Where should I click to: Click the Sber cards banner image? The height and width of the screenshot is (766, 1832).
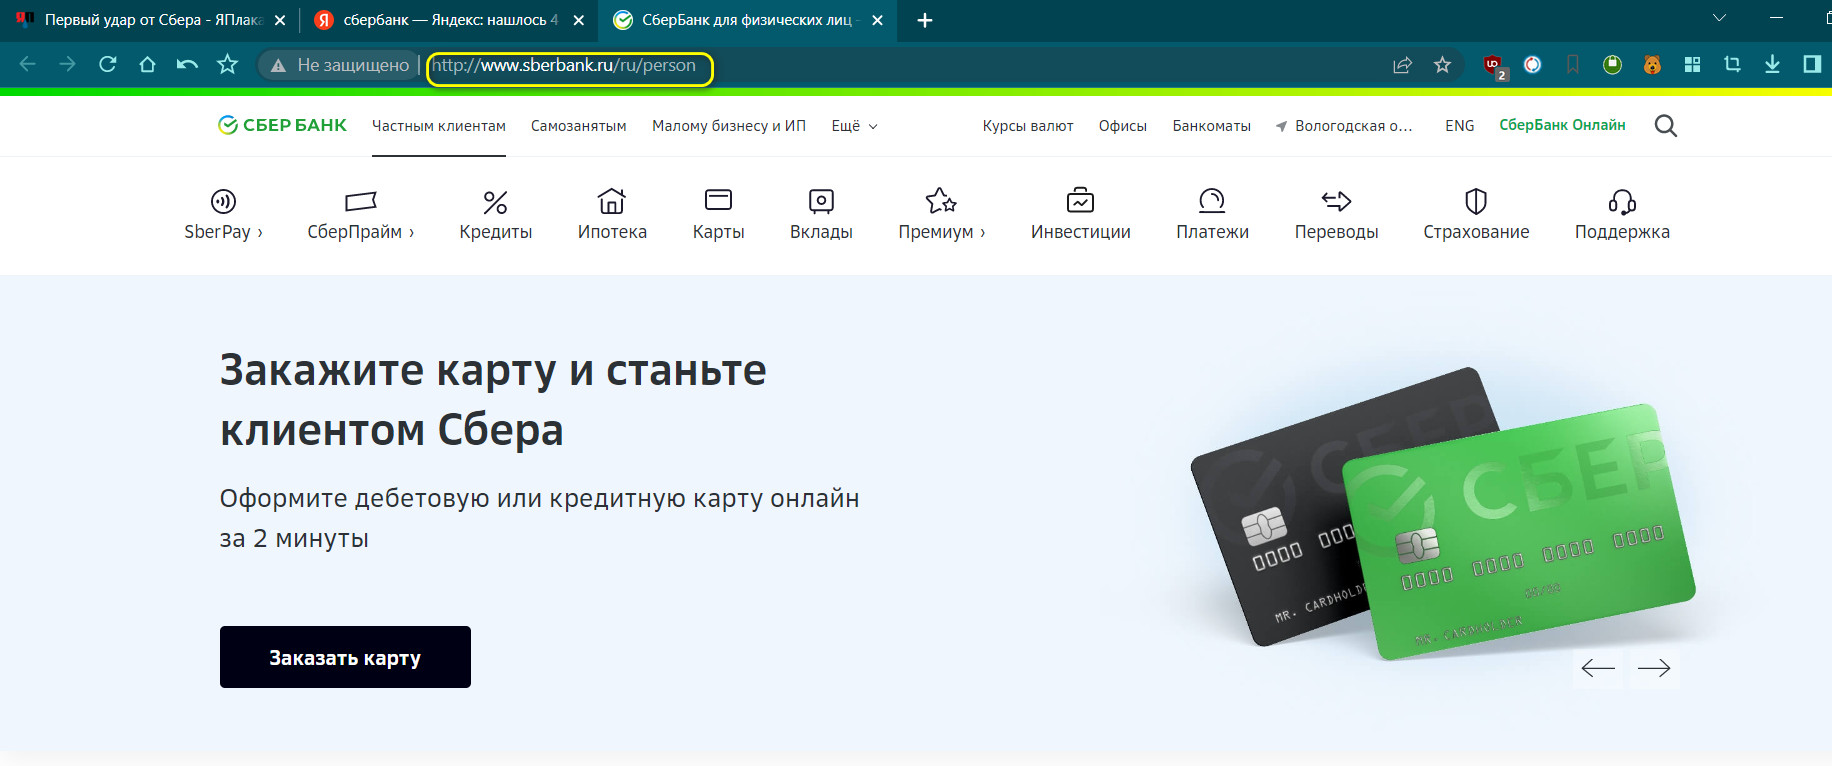[x=1443, y=515]
